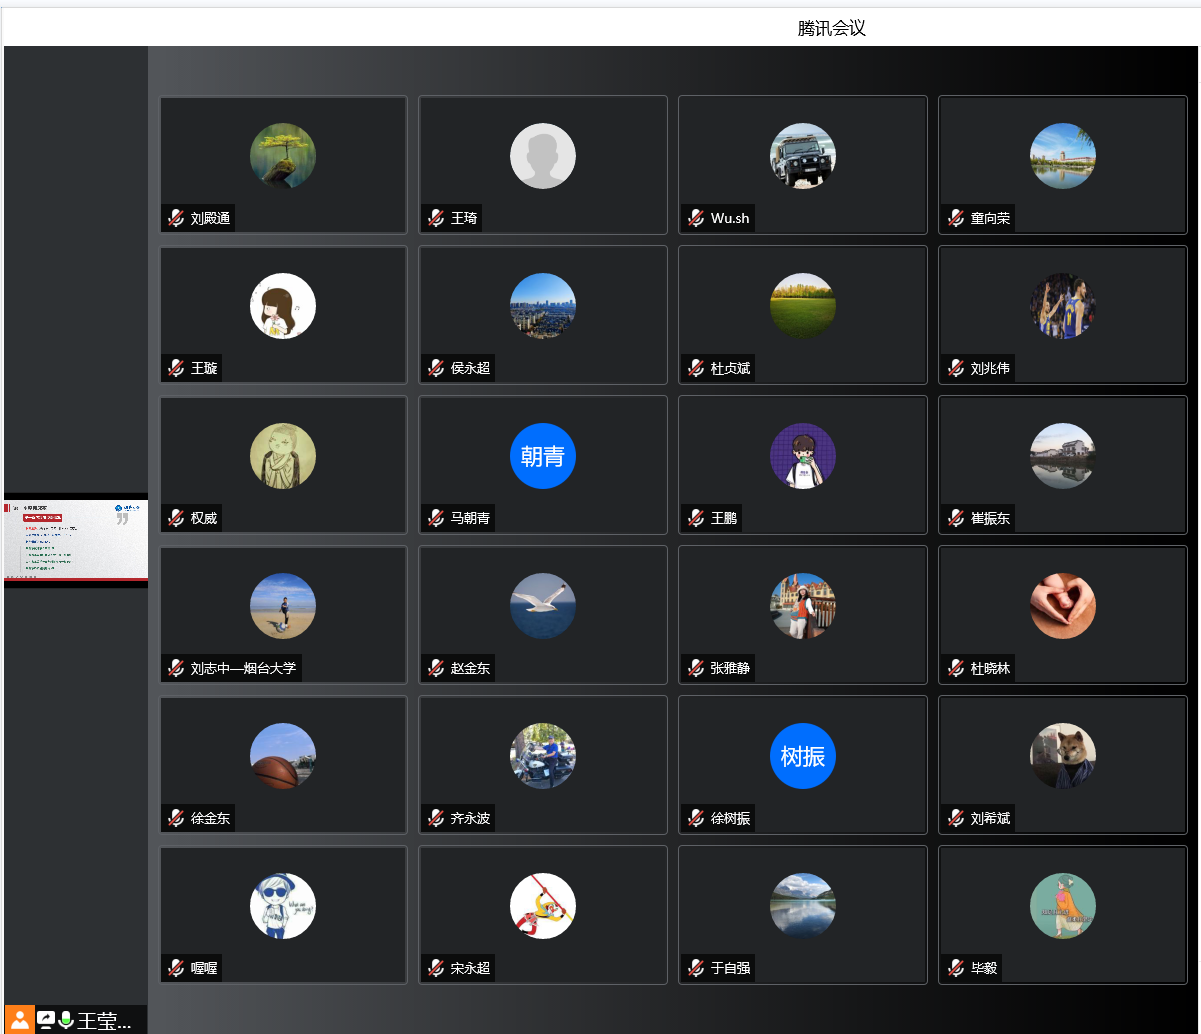Click muted microphone icon next to 刘殿通
This screenshot has width=1201, height=1034.
[x=176, y=218]
